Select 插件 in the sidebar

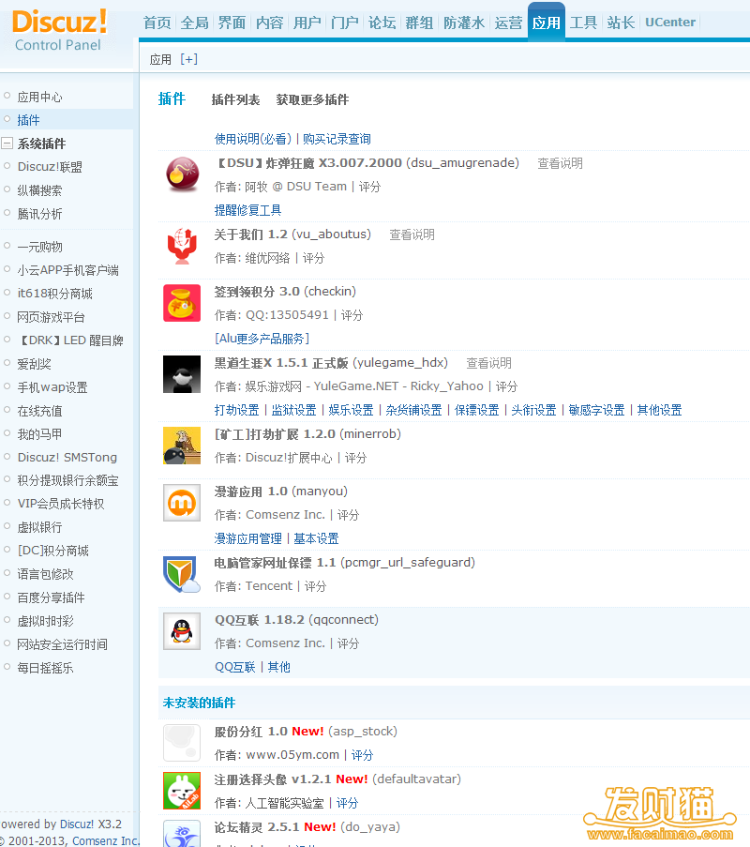[x=28, y=120]
